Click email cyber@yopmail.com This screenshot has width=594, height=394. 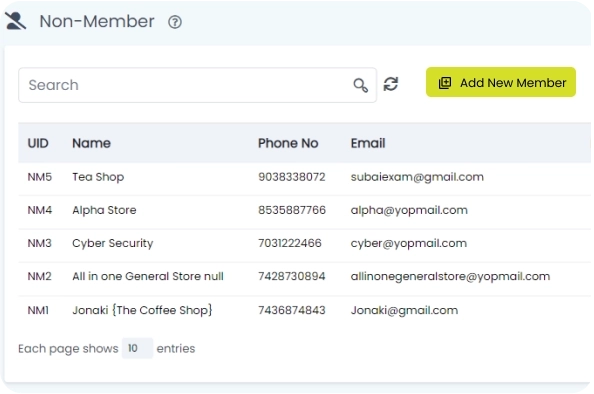[409, 243]
